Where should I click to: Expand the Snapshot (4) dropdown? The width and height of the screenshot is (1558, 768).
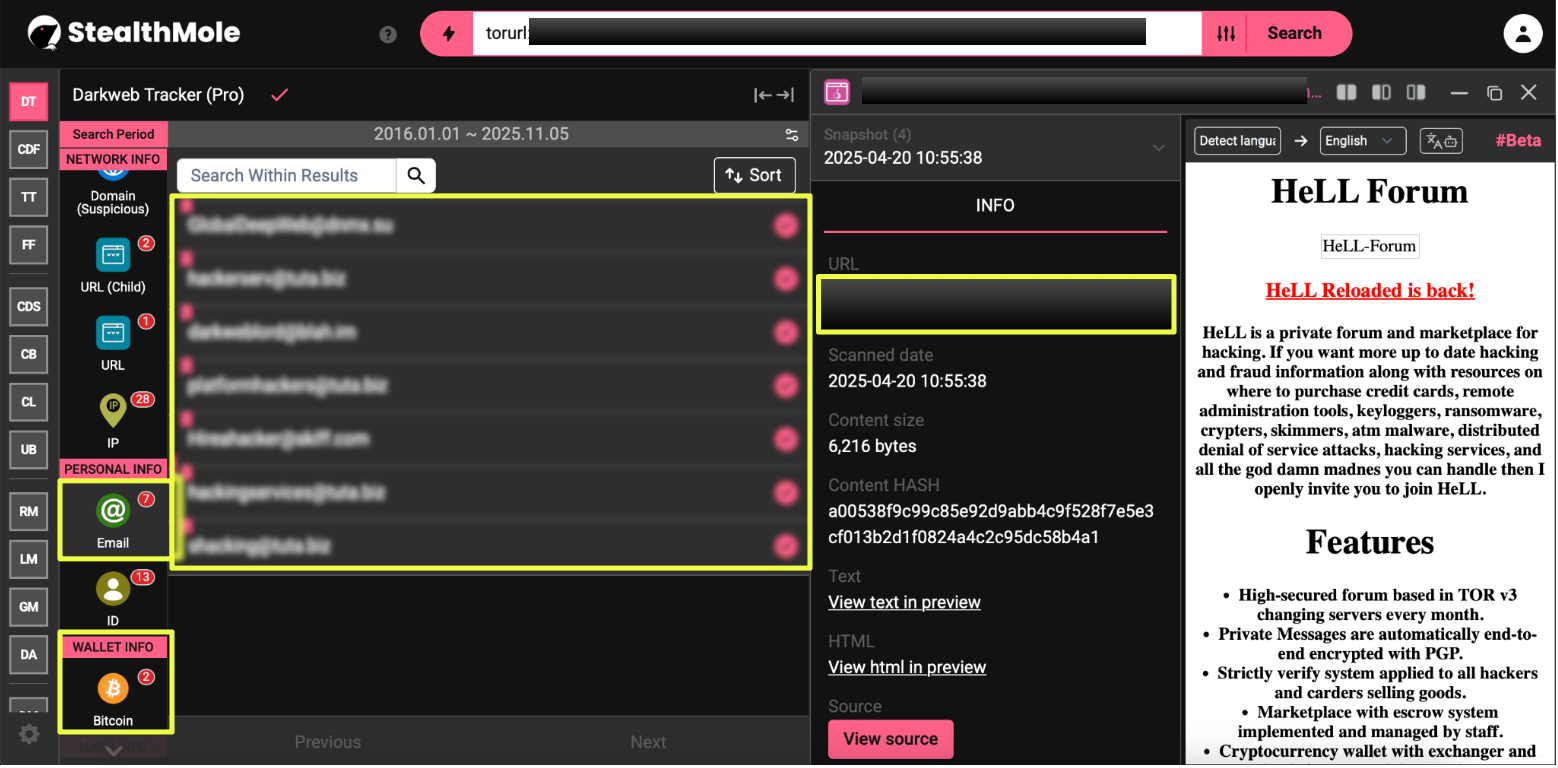(x=1158, y=148)
